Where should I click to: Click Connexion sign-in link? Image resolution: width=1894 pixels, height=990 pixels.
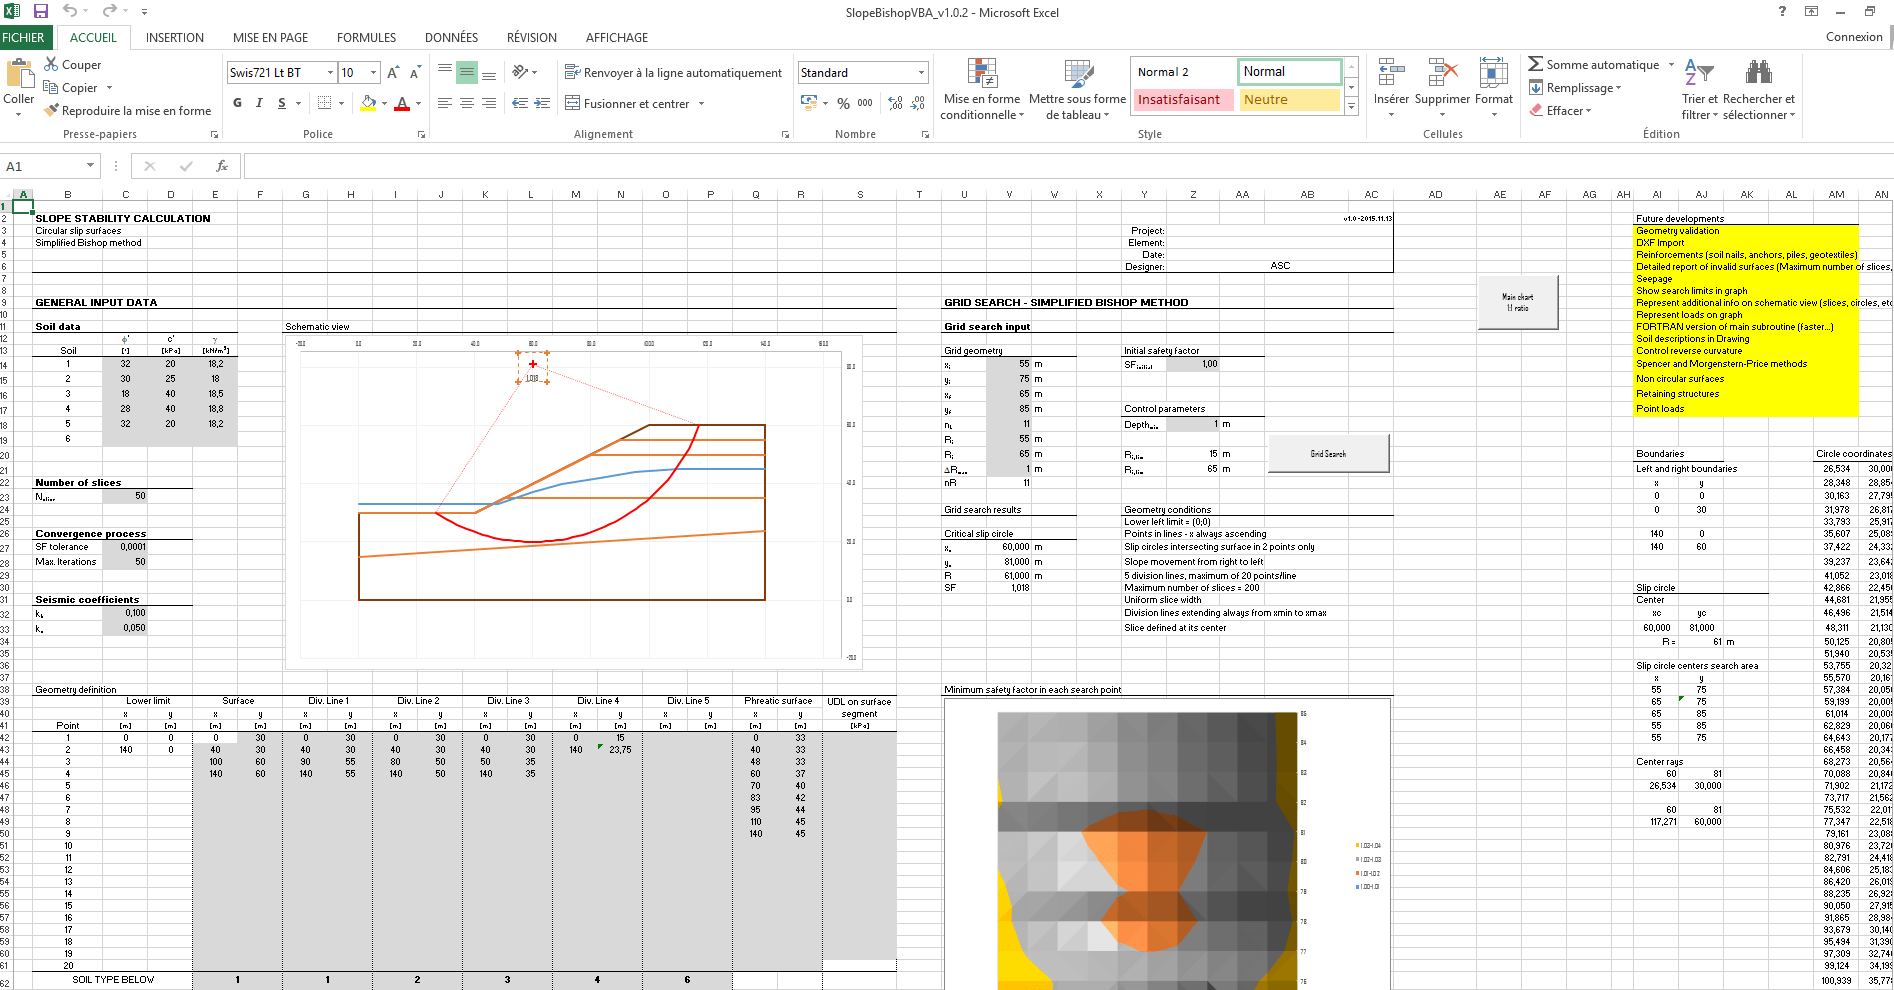click(x=1854, y=37)
